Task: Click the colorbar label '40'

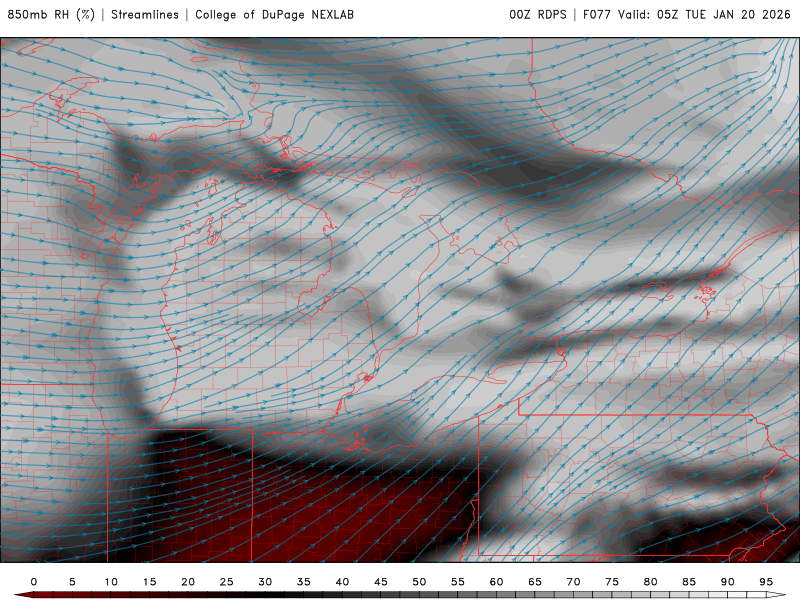Action: [x=342, y=582]
